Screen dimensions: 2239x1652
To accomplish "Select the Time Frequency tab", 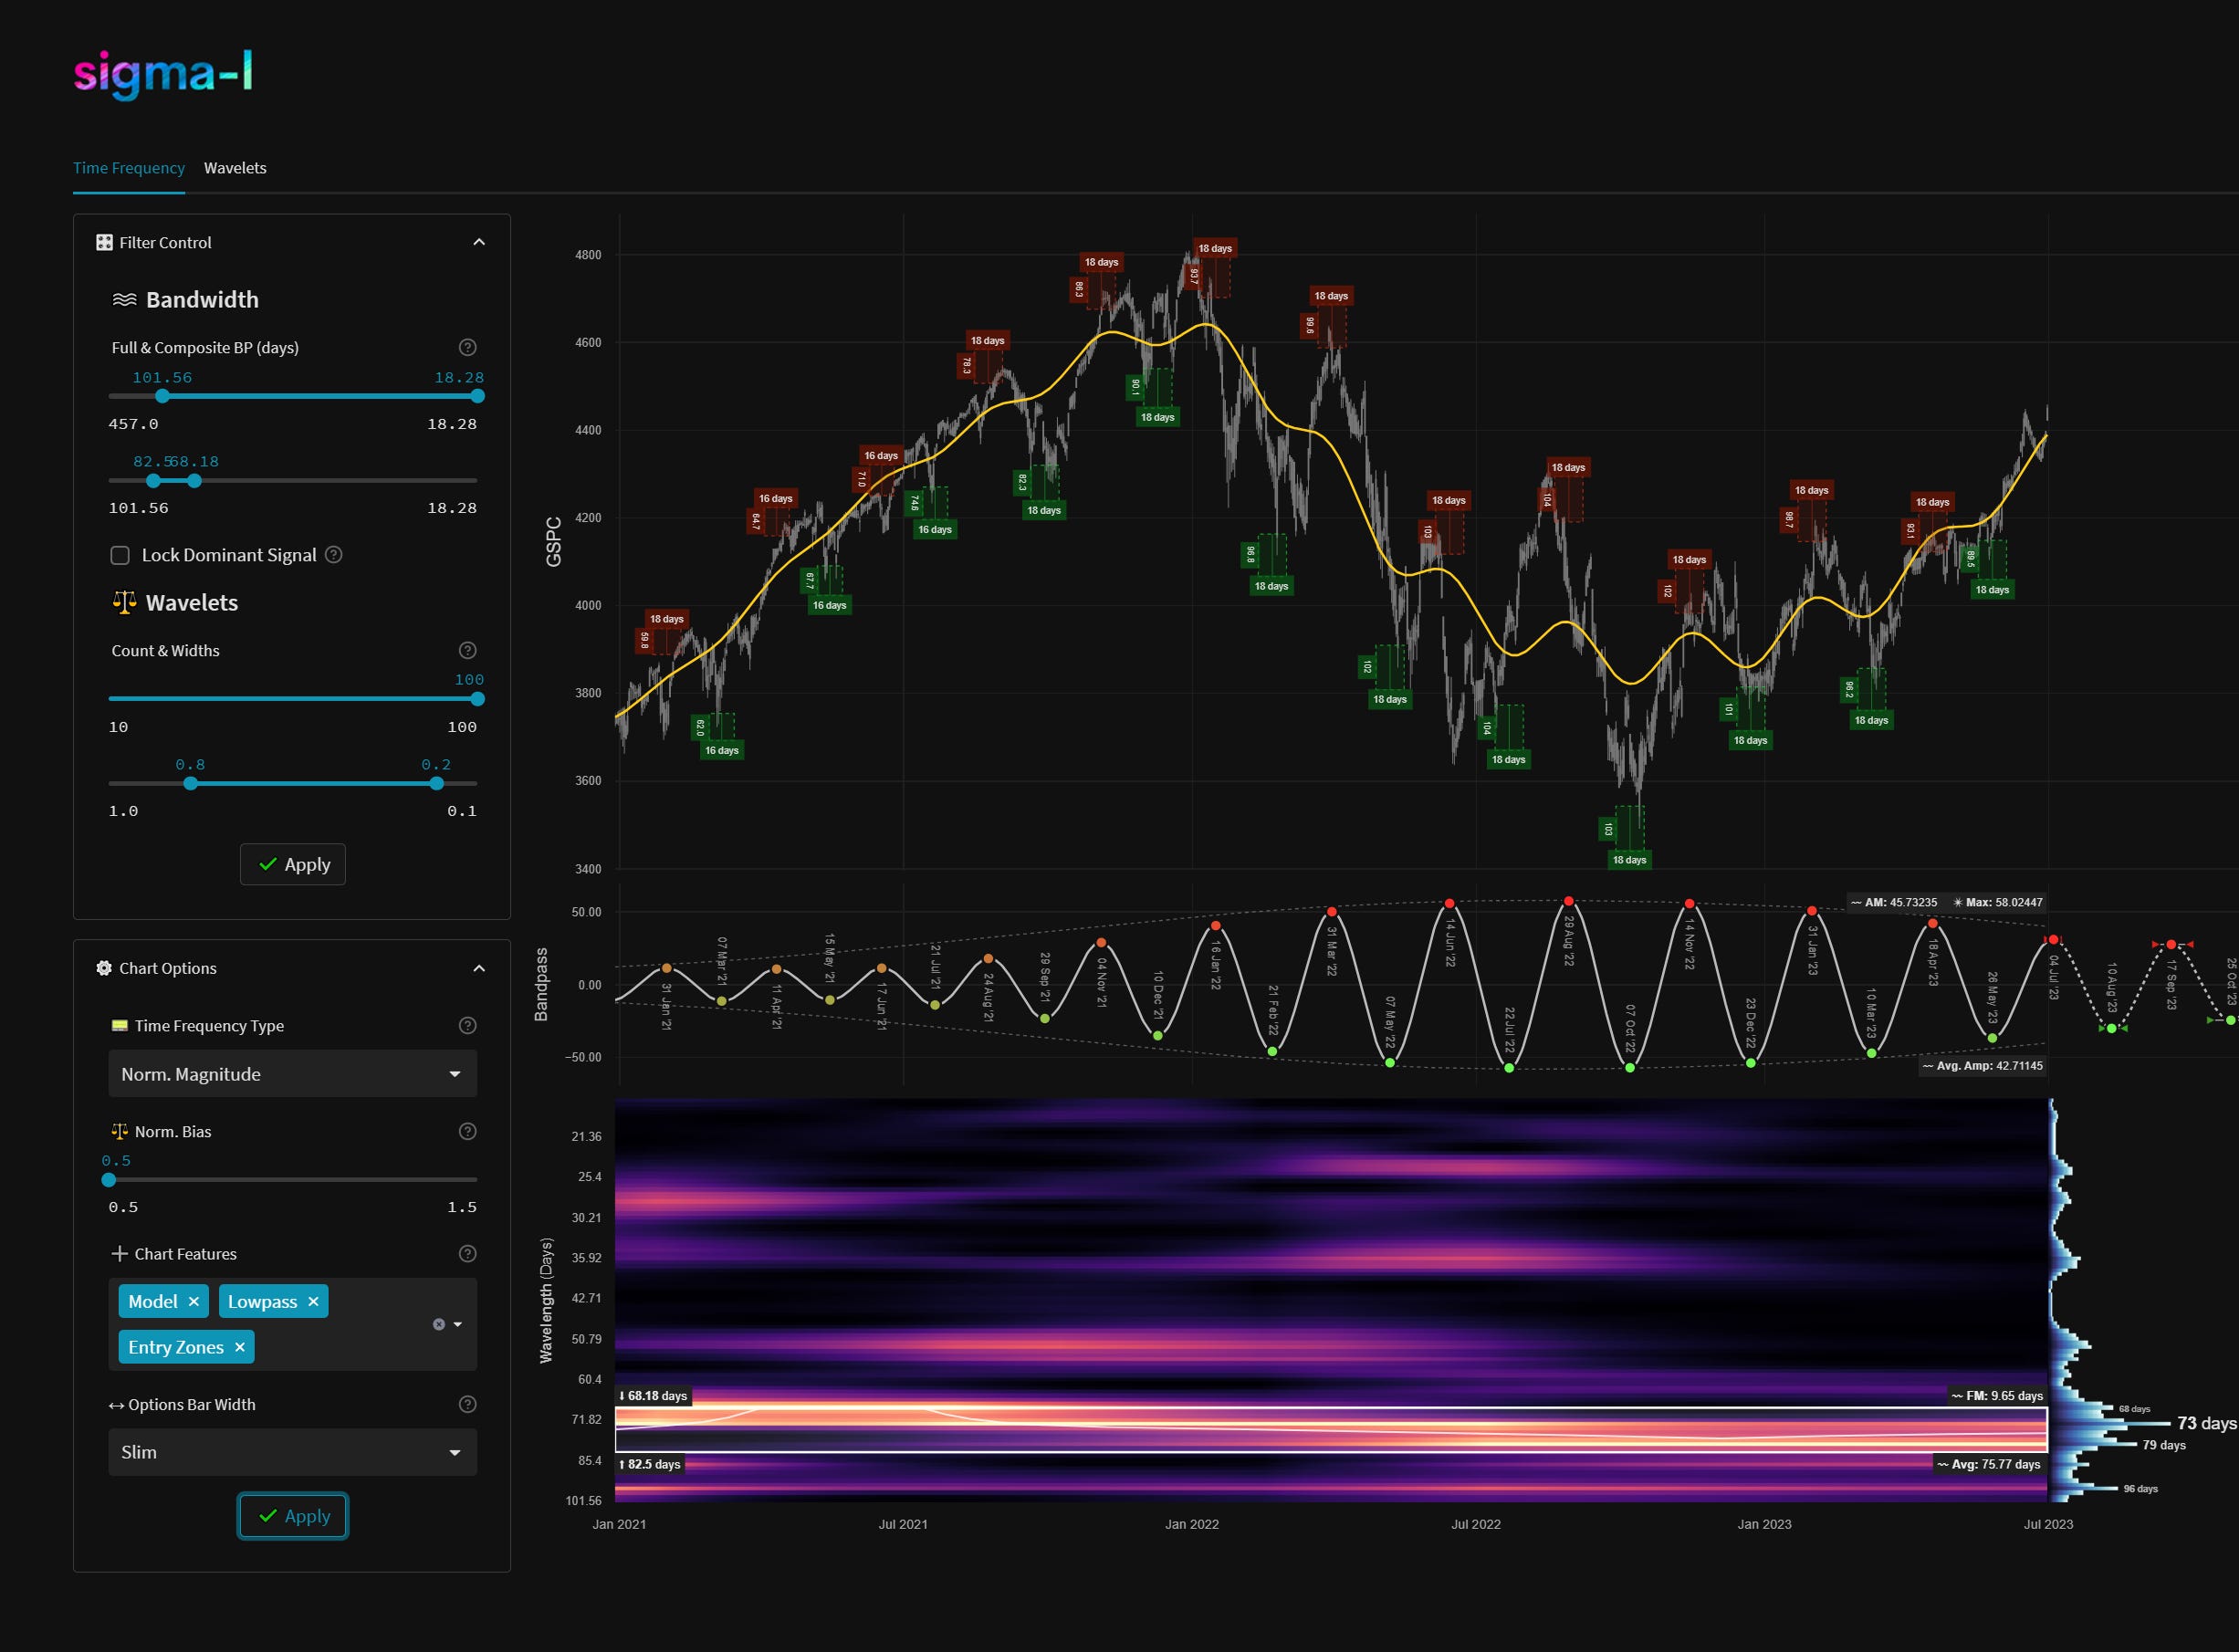I will pyautogui.click(x=129, y=168).
